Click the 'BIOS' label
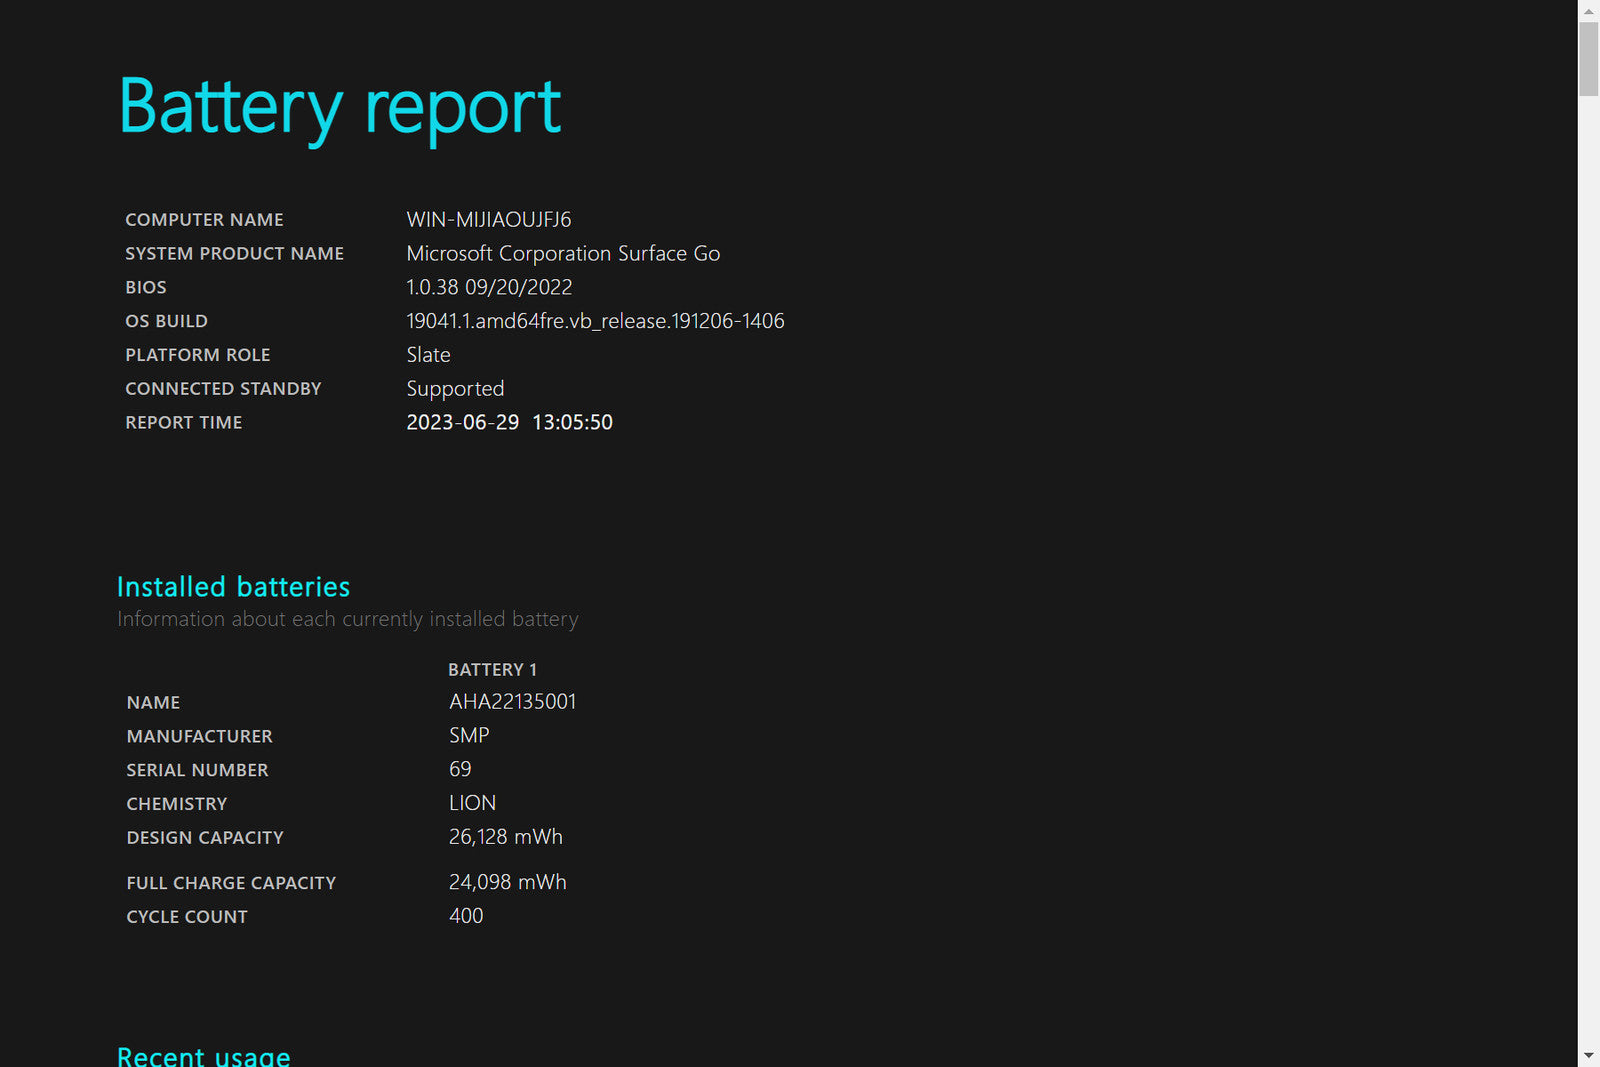Image resolution: width=1600 pixels, height=1067 pixels. (x=146, y=288)
